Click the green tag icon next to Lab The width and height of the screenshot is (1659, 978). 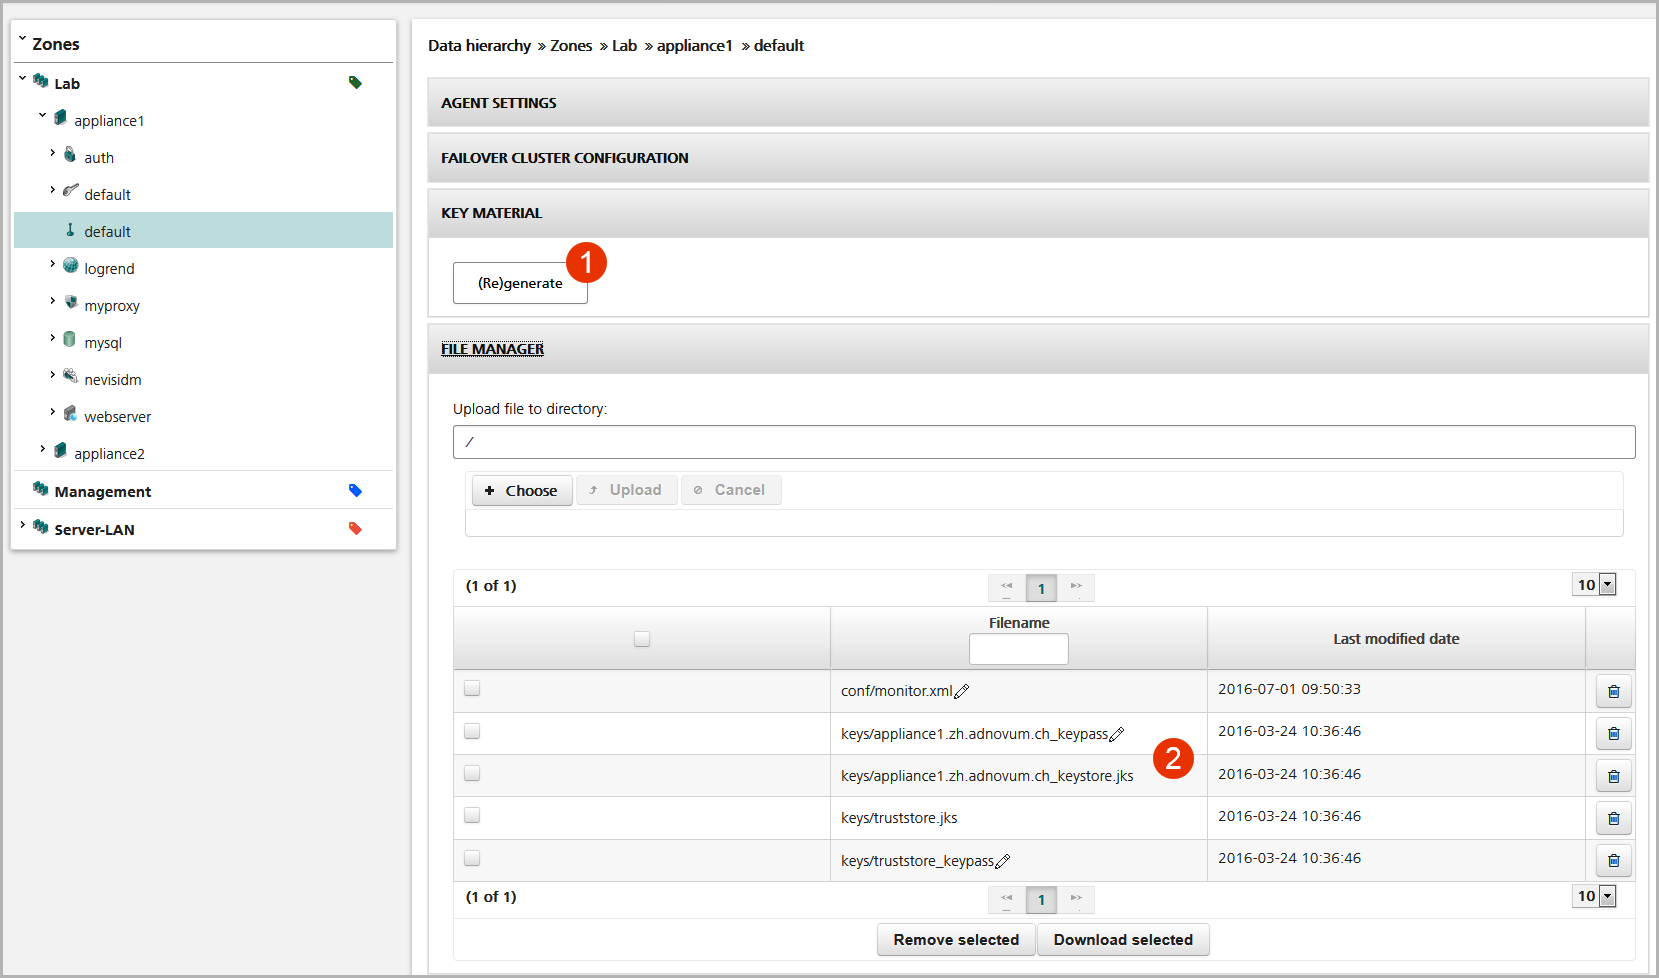[x=355, y=82]
